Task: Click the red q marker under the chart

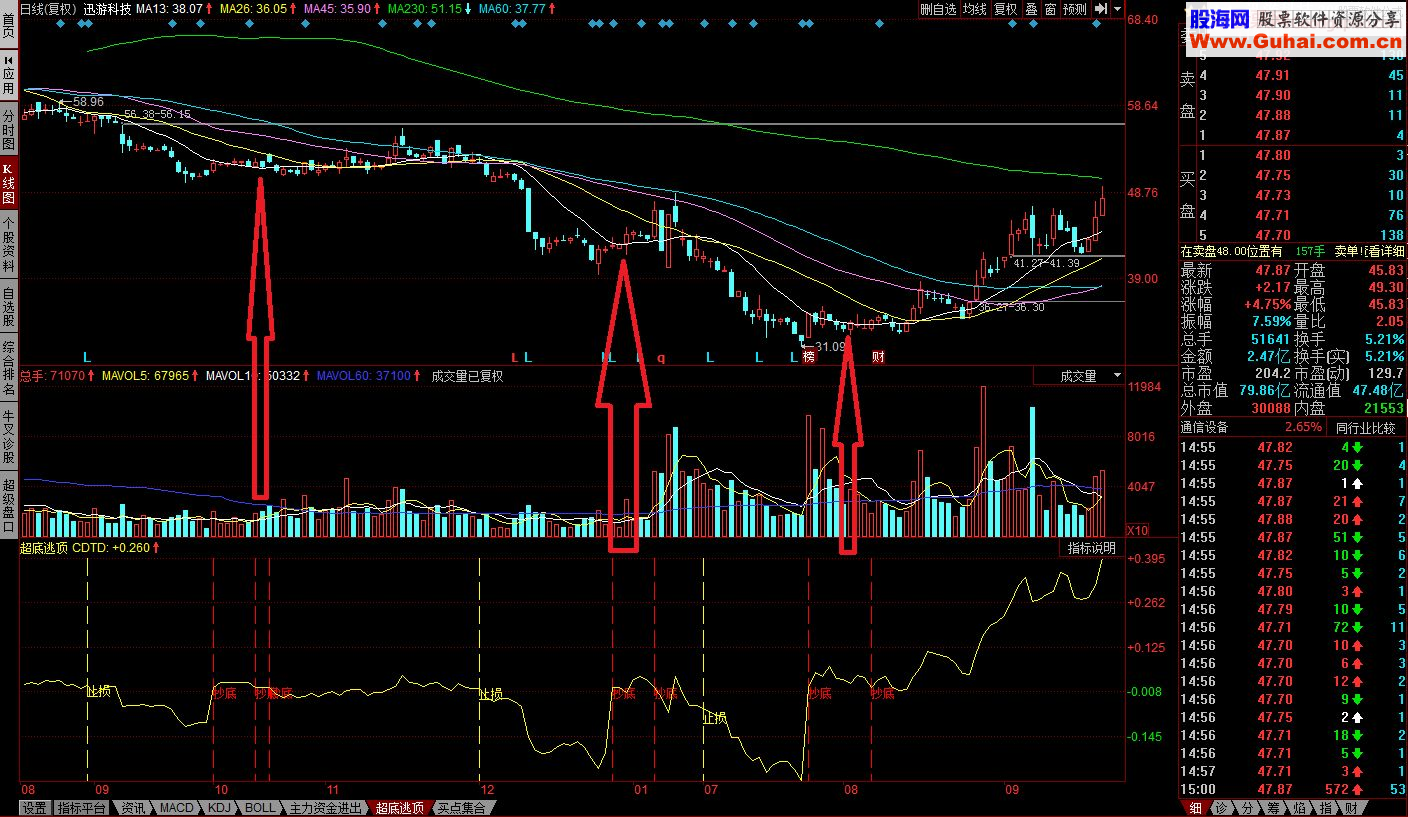Action: pos(660,357)
